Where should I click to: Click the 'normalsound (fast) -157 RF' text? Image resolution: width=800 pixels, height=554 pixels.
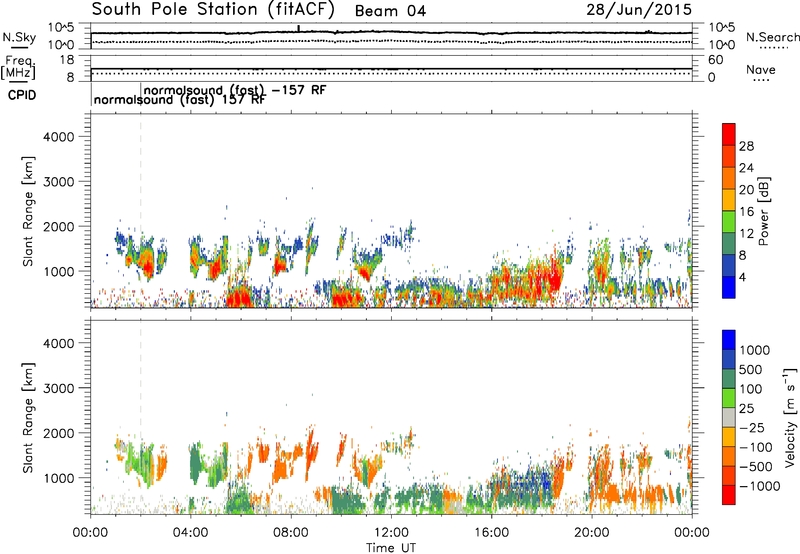tap(235, 90)
